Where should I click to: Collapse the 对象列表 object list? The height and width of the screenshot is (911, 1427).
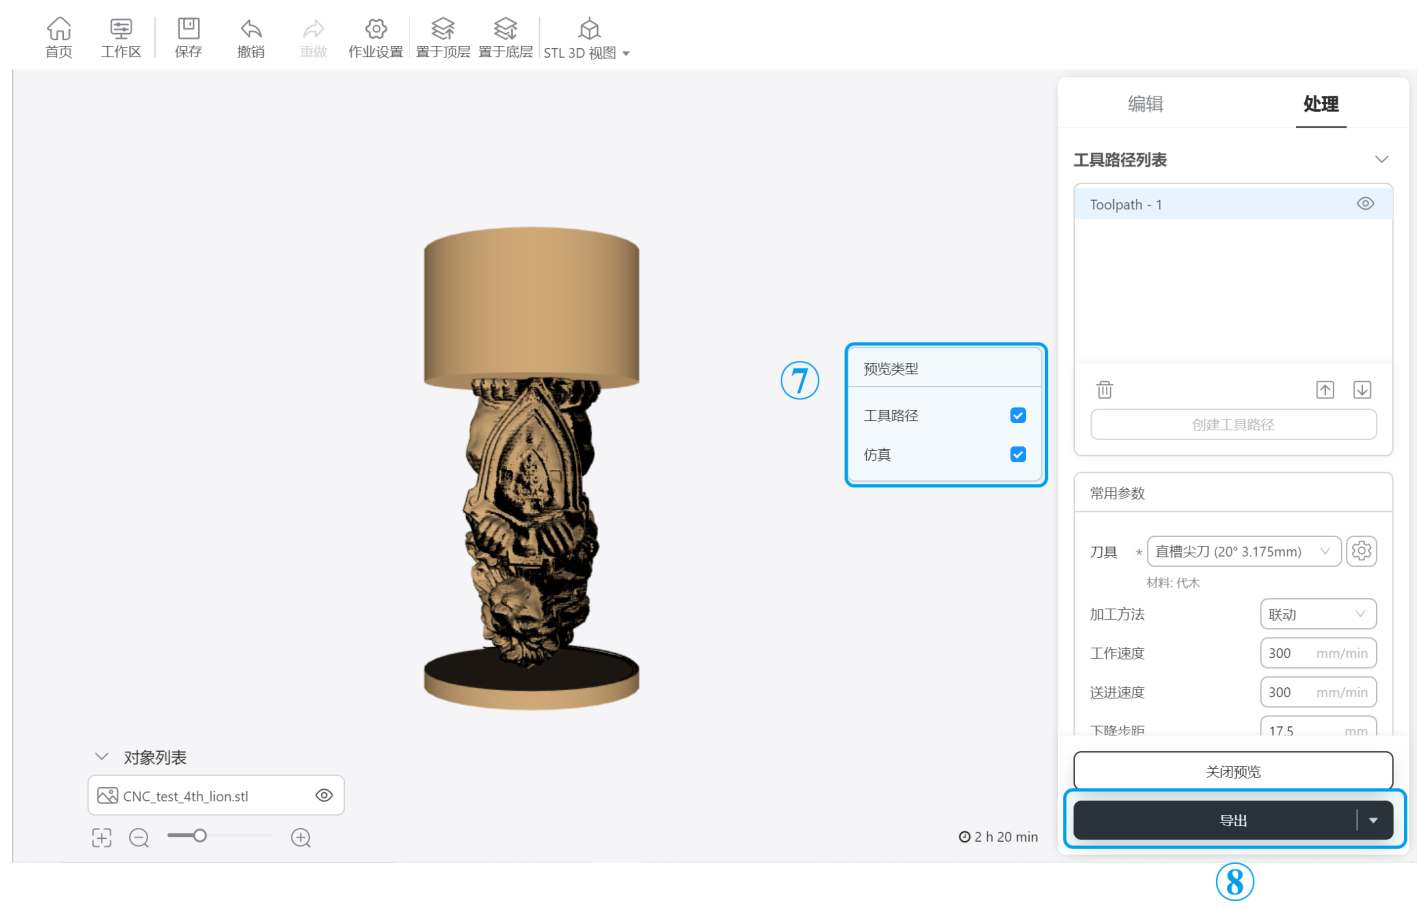point(101,757)
